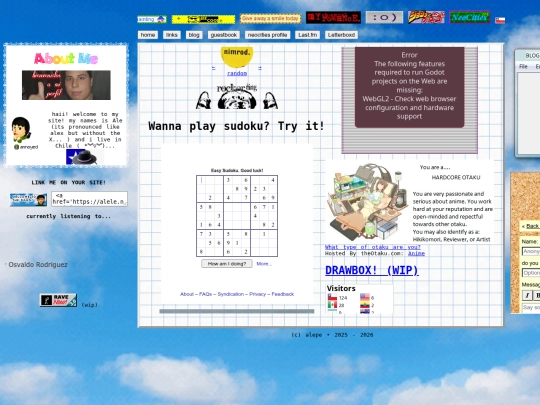This screenshot has width=540, height=405.
Task: Open the neocities profile nav button
Action: point(268,35)
